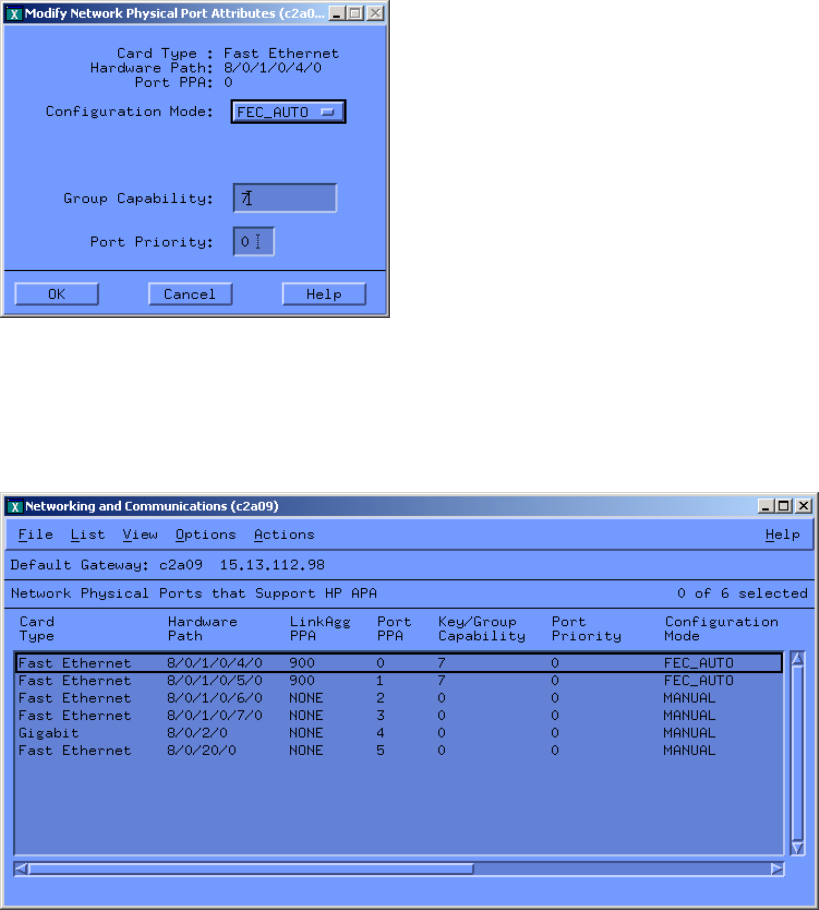Select the Fast Ethernet 8/0/1/0/6/0 row
The image size is (819, 910).
tap(399, 698)
